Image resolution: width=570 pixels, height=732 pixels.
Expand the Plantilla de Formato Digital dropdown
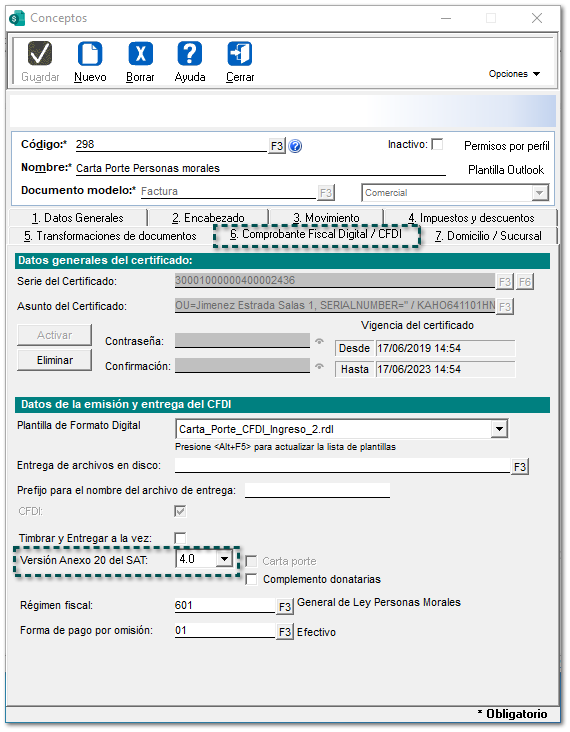click(x=499, y=429)
